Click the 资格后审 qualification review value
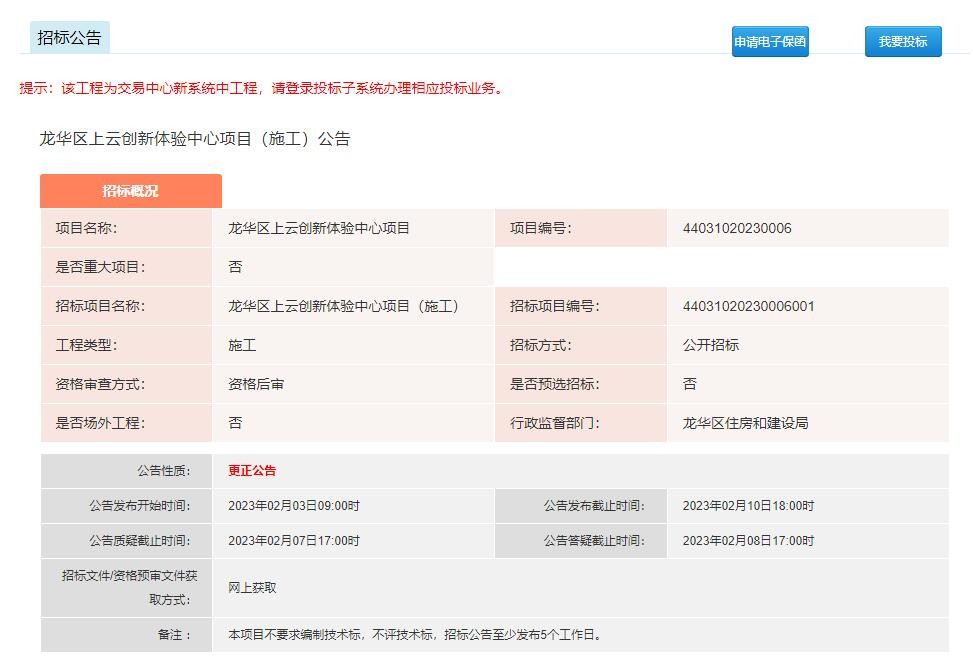The width and height of the screenshot is (973, 667). click(x=256, y=384)
